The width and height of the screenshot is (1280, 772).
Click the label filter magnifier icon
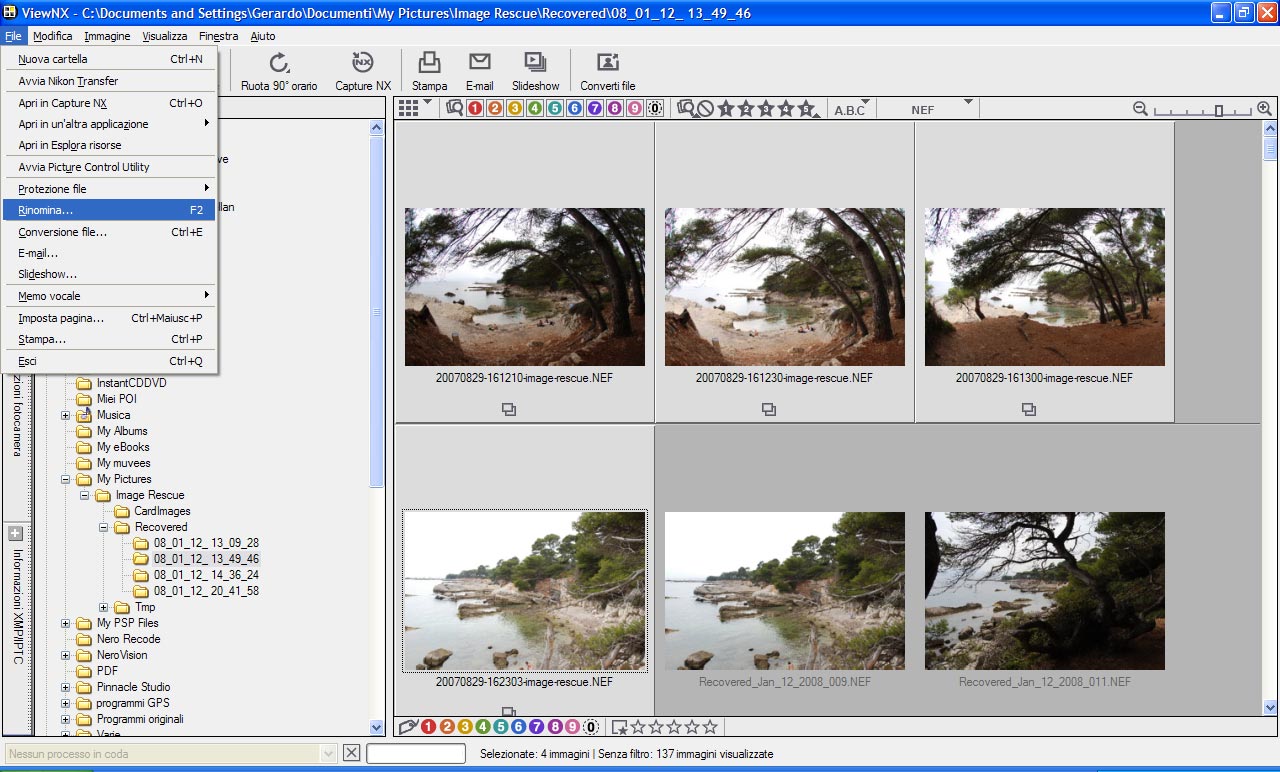(455, 108)
